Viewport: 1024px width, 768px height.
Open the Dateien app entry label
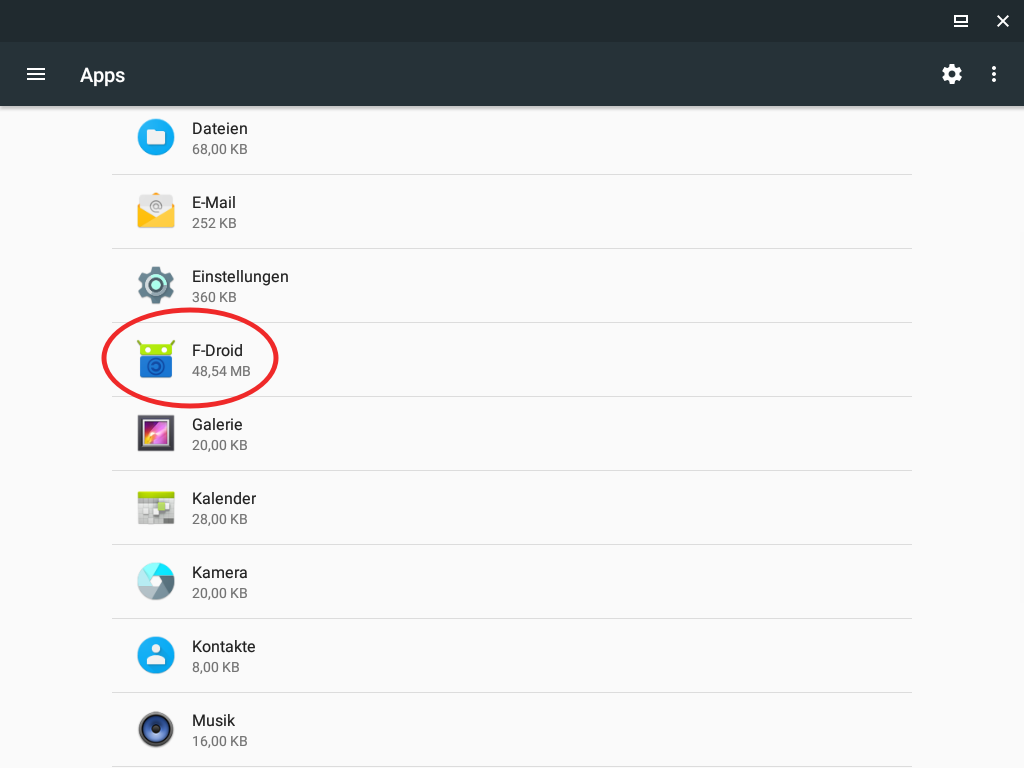tap(219, 129)
